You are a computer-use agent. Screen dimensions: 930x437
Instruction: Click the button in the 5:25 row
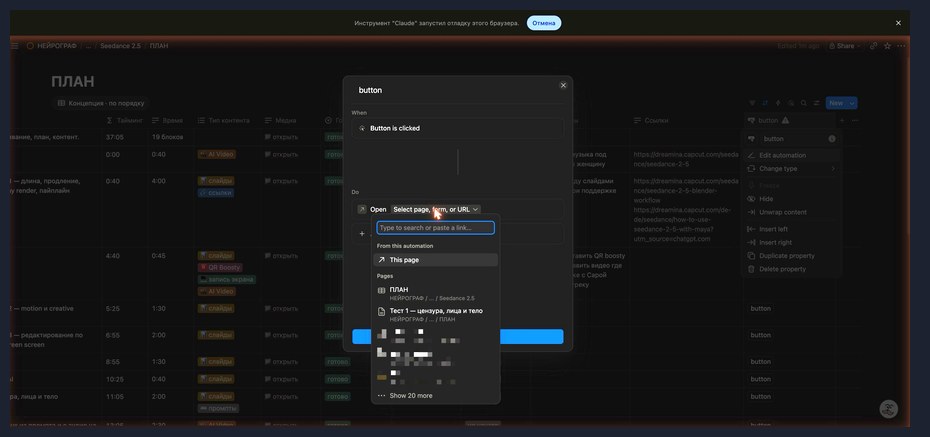point(760,308)
